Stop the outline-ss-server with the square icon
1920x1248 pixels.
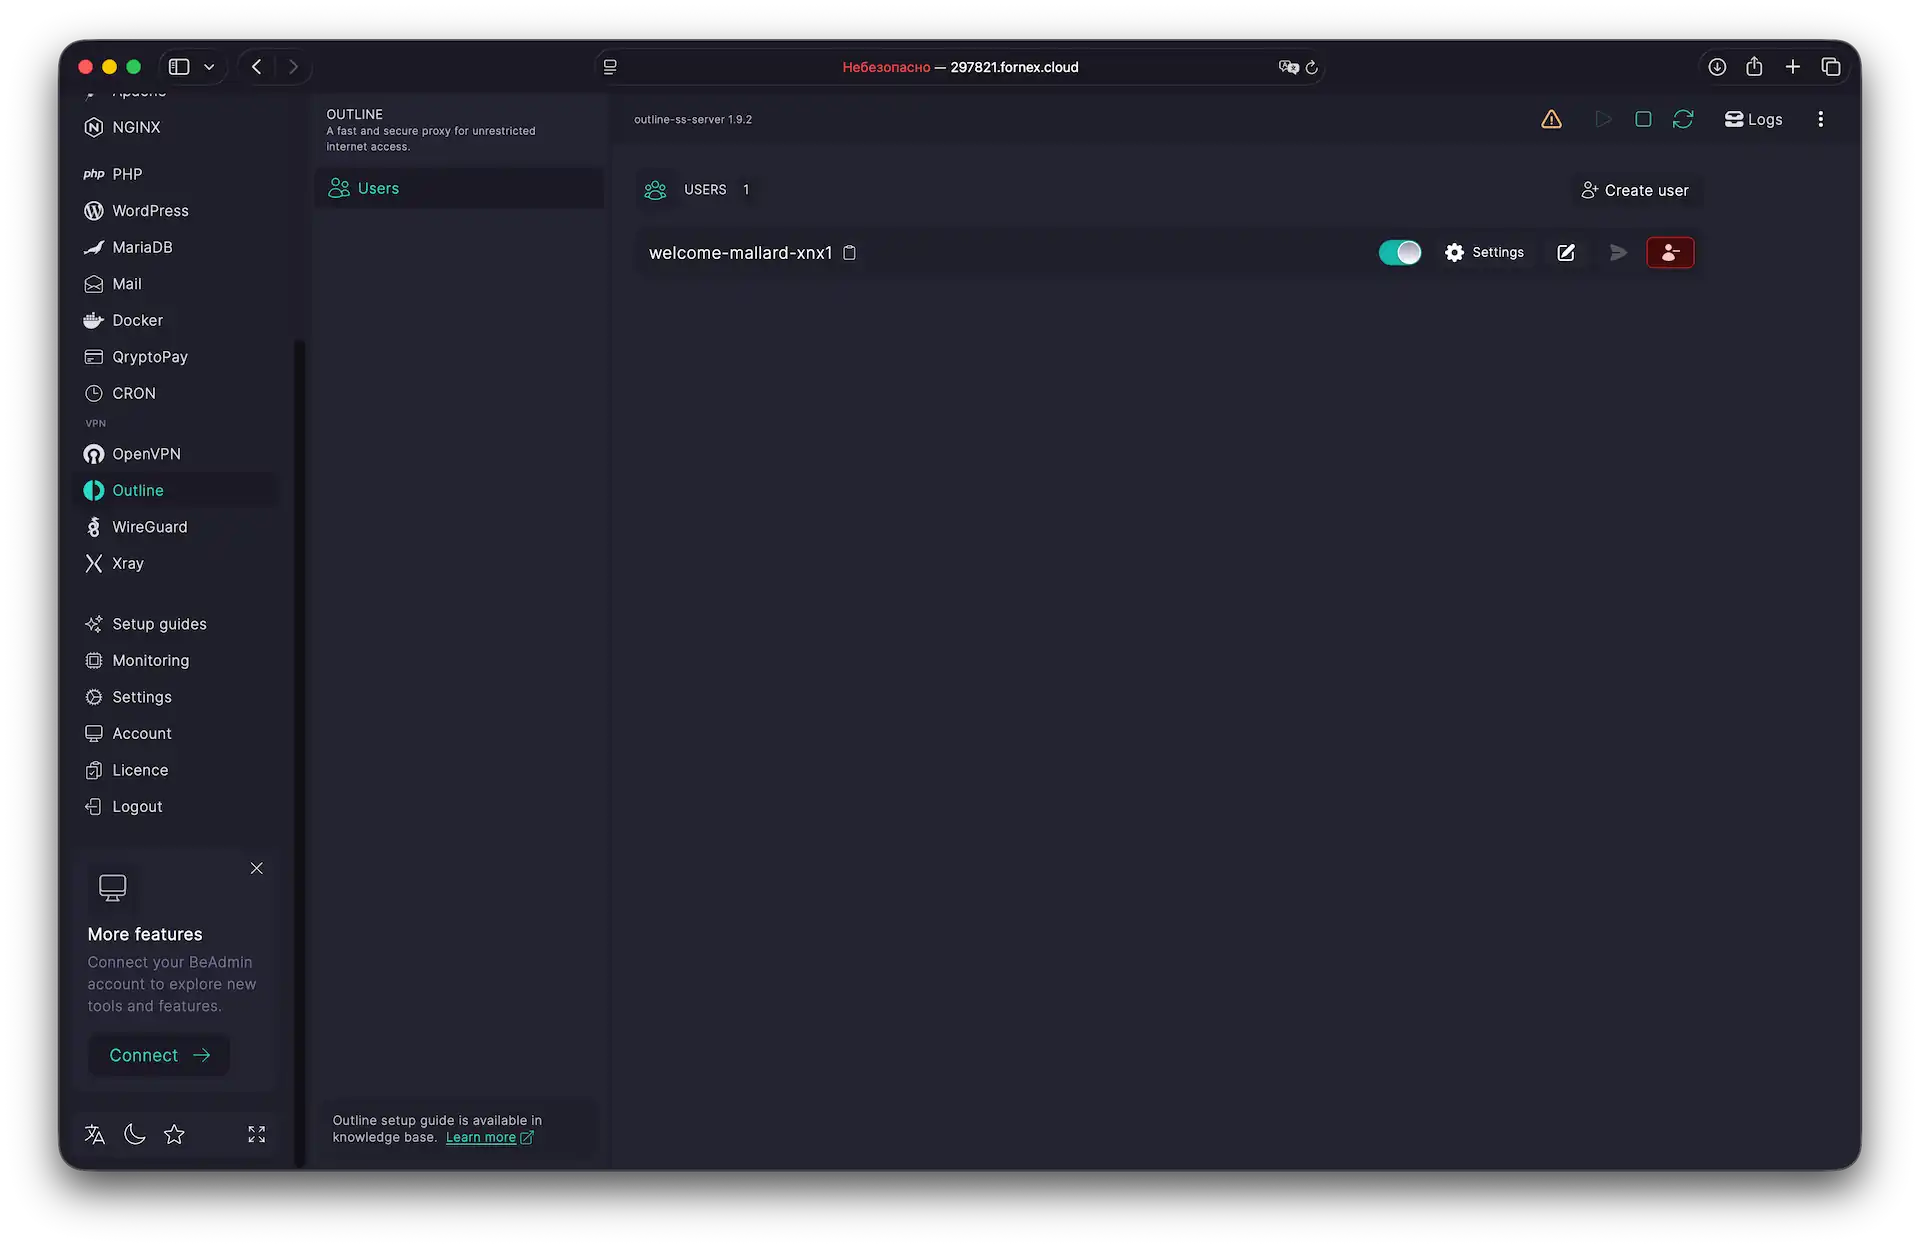click(x=1643, y=119)
